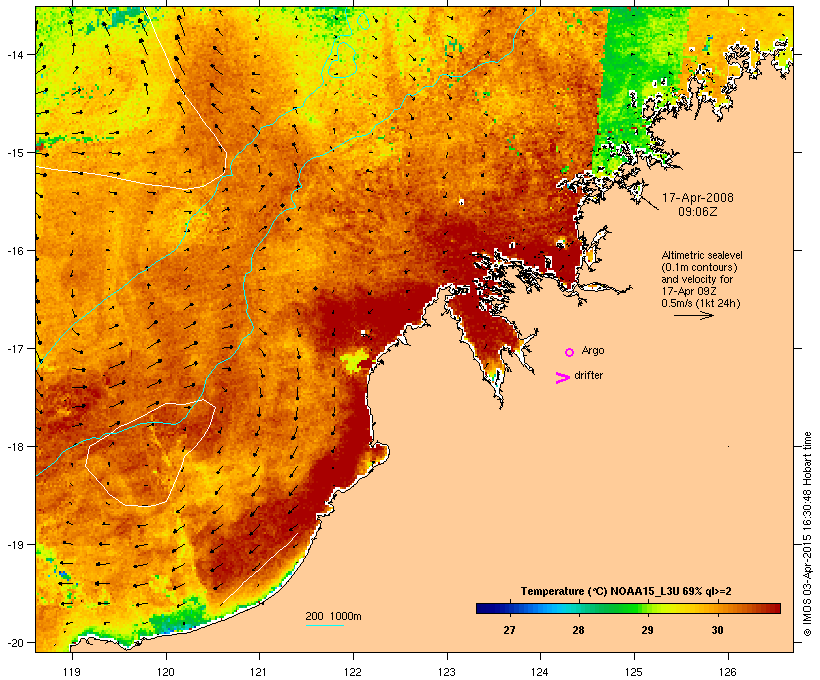Image resolution: width=820 pixels, height=680 pixels.
Task: Click the '(0.1m contours)' text
Action: (699, 267)
